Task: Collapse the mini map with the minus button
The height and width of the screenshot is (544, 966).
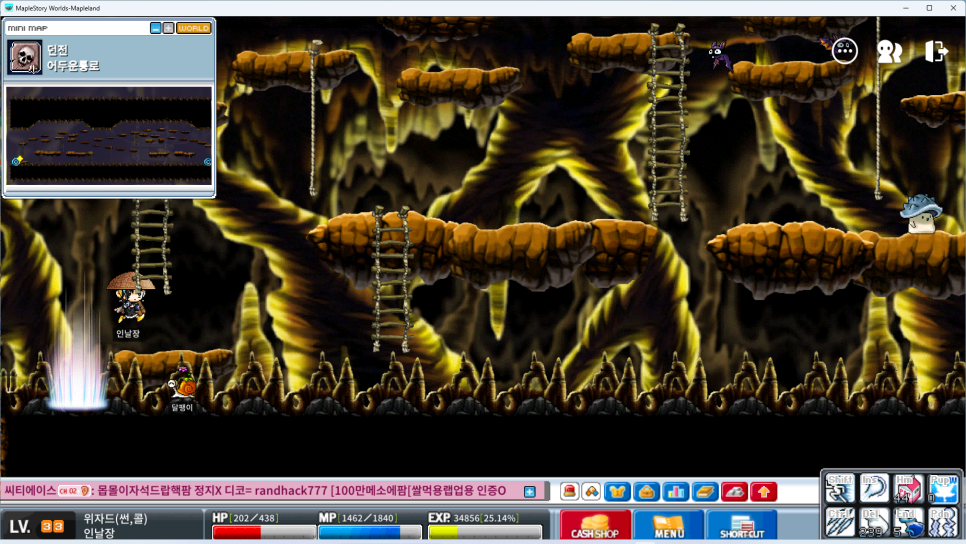Action: [x=155, y=28]
